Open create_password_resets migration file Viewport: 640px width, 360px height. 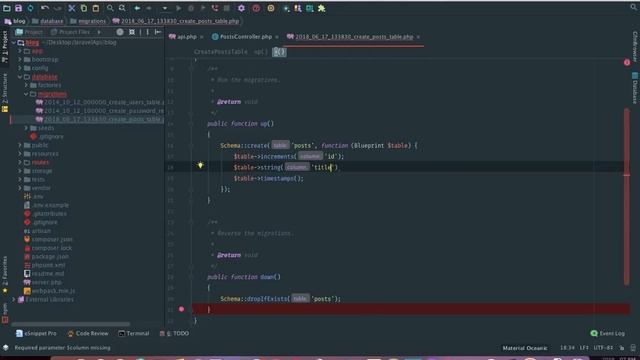click(100, 111)
